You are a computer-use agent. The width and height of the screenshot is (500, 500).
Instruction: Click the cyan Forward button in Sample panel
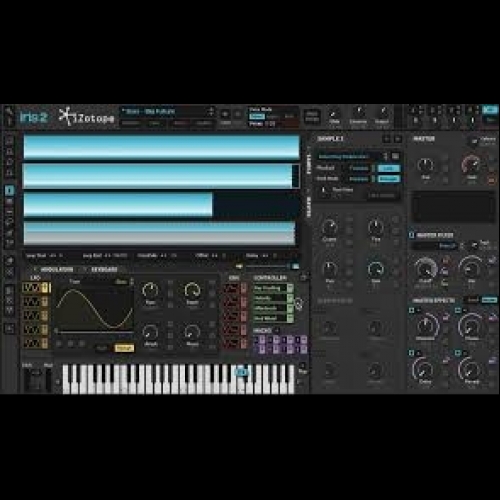pyautogui.click(x=389, y=179)
